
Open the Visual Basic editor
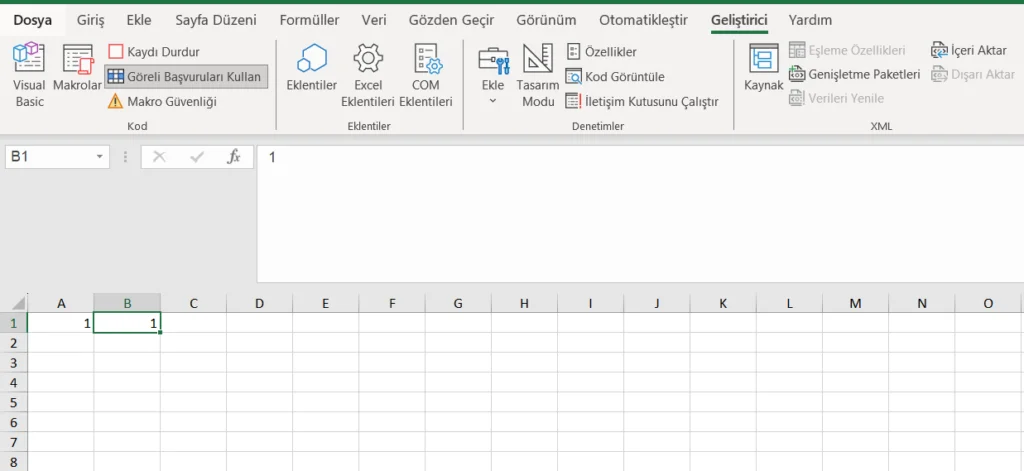point(29,74)
